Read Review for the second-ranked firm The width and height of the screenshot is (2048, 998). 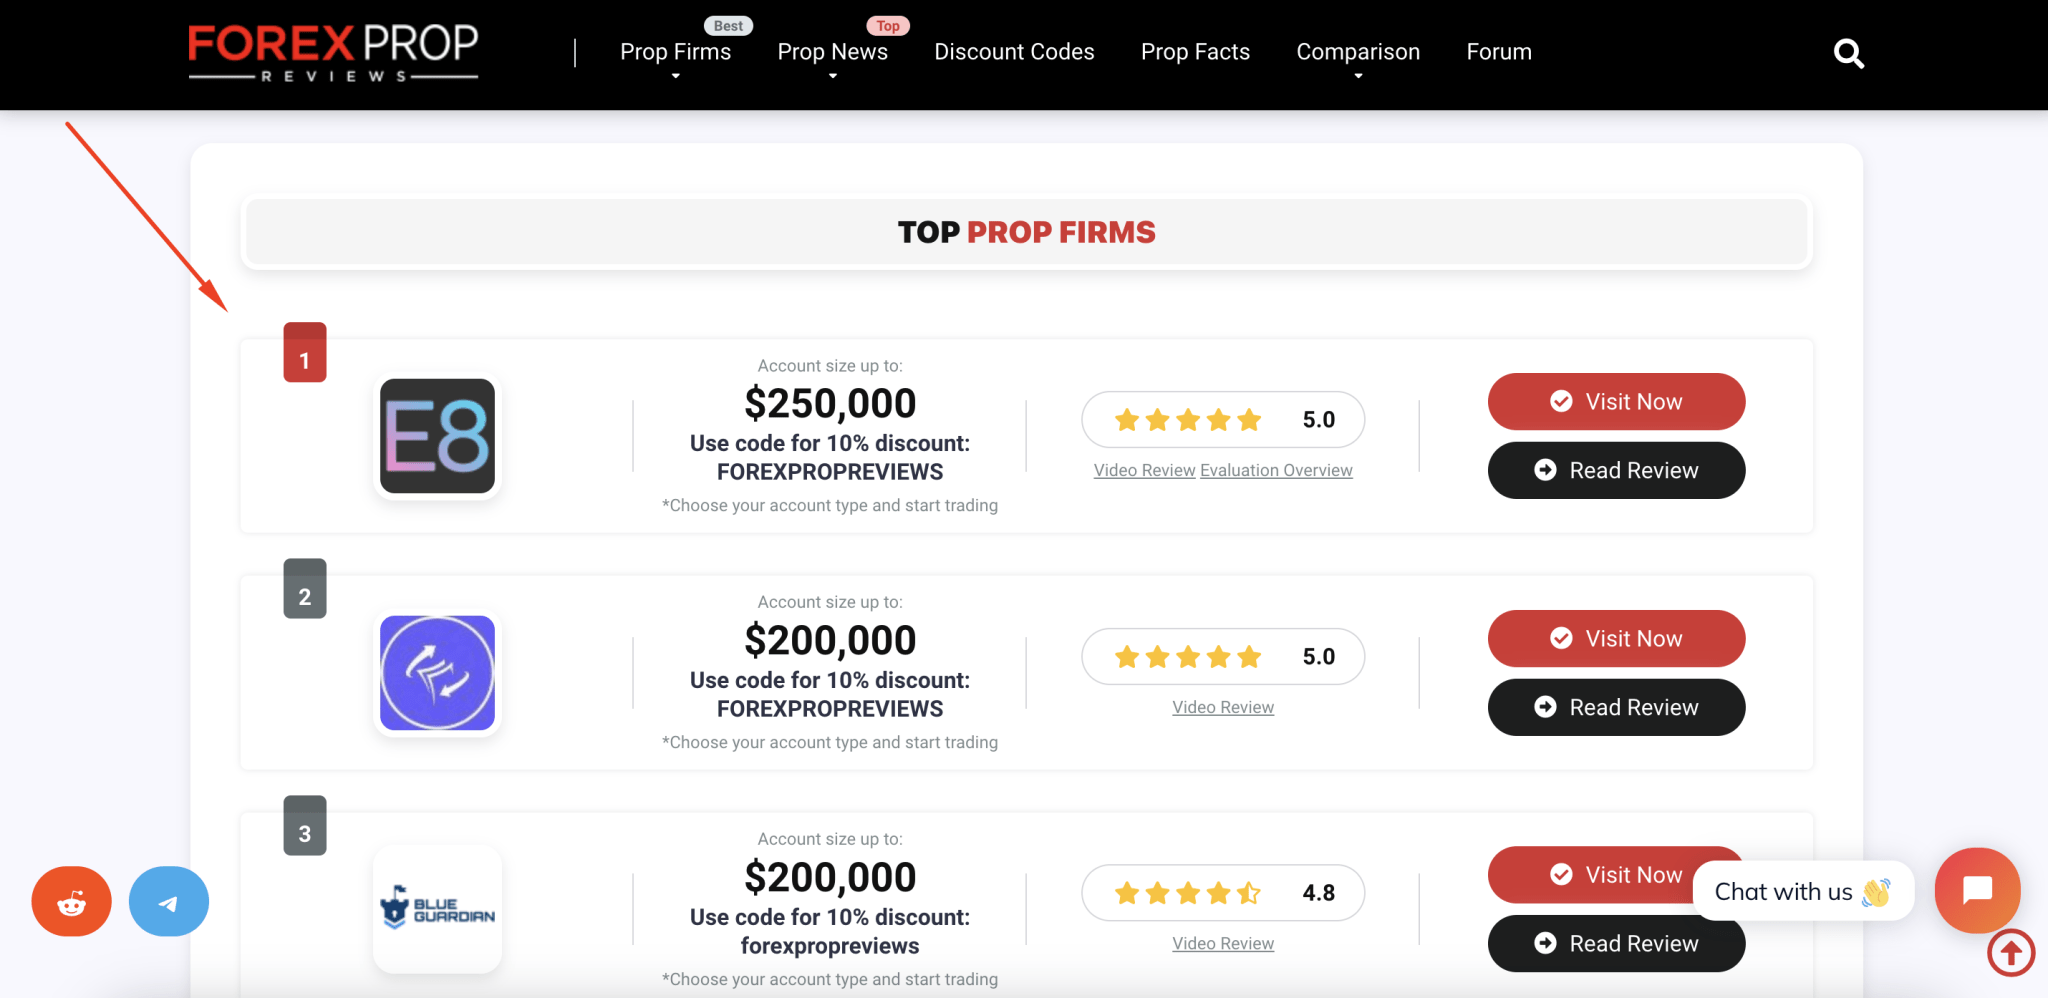[1616, 707]
